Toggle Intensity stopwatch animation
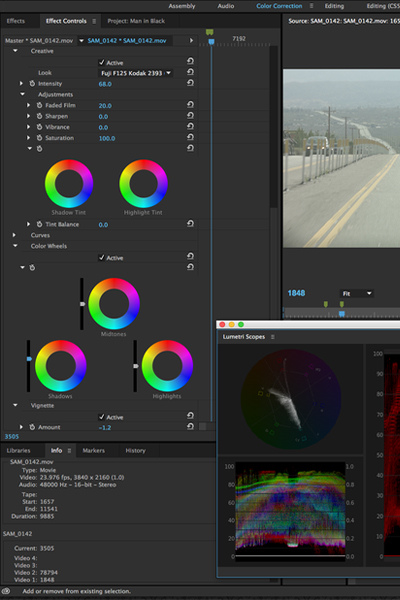The height and width of the screenshot is (600, 400). pos(32,83)
